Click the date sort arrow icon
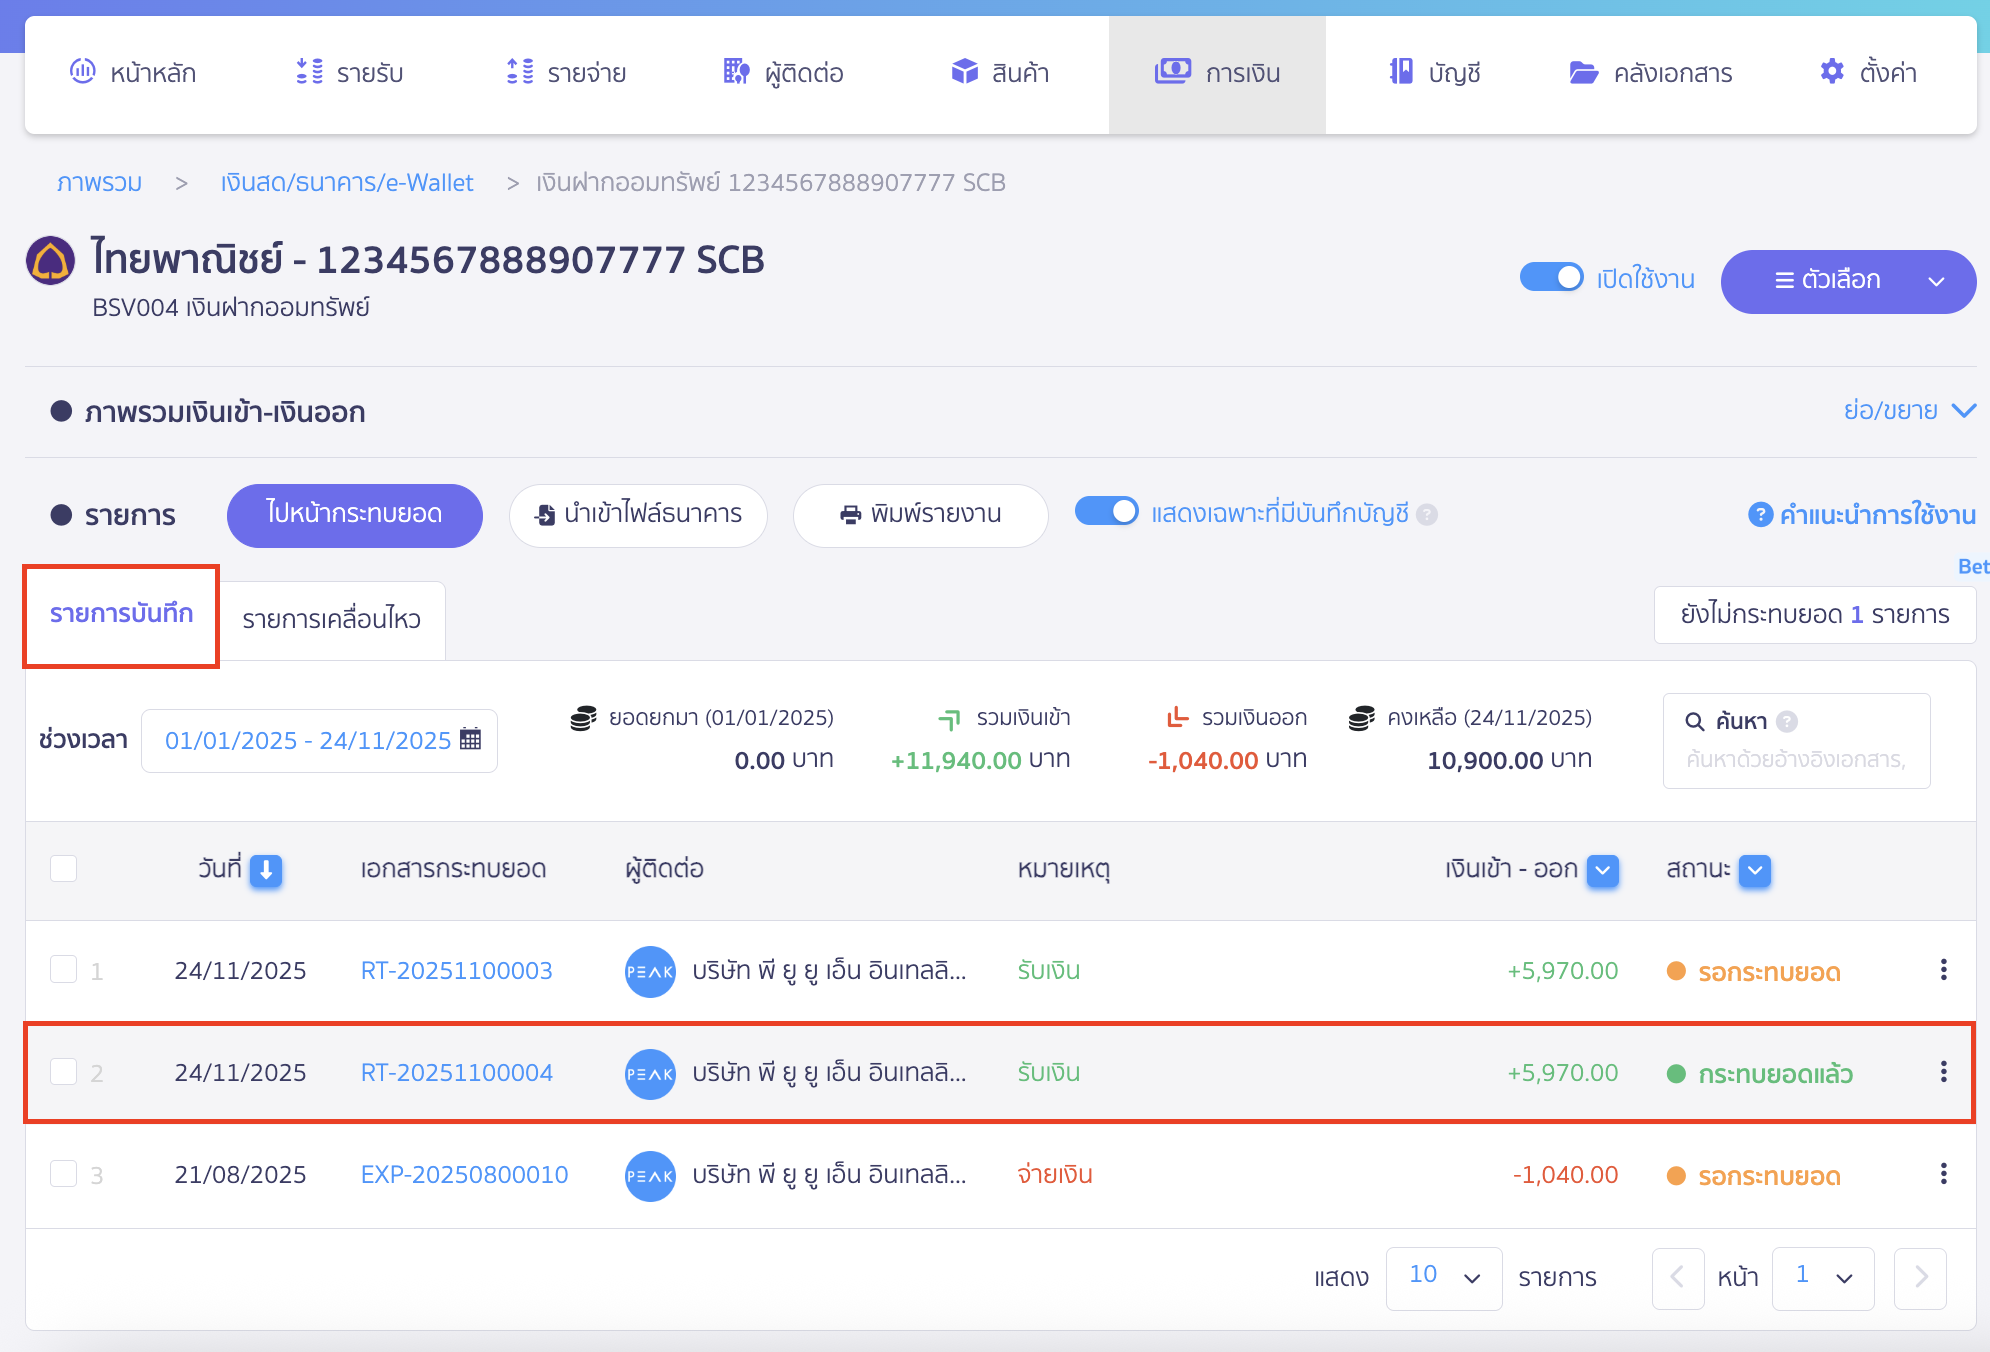 click(266, 870)
